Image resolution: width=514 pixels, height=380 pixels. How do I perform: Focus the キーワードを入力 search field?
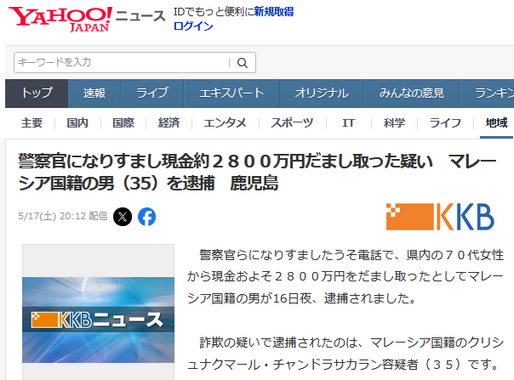tap(122, 62)
